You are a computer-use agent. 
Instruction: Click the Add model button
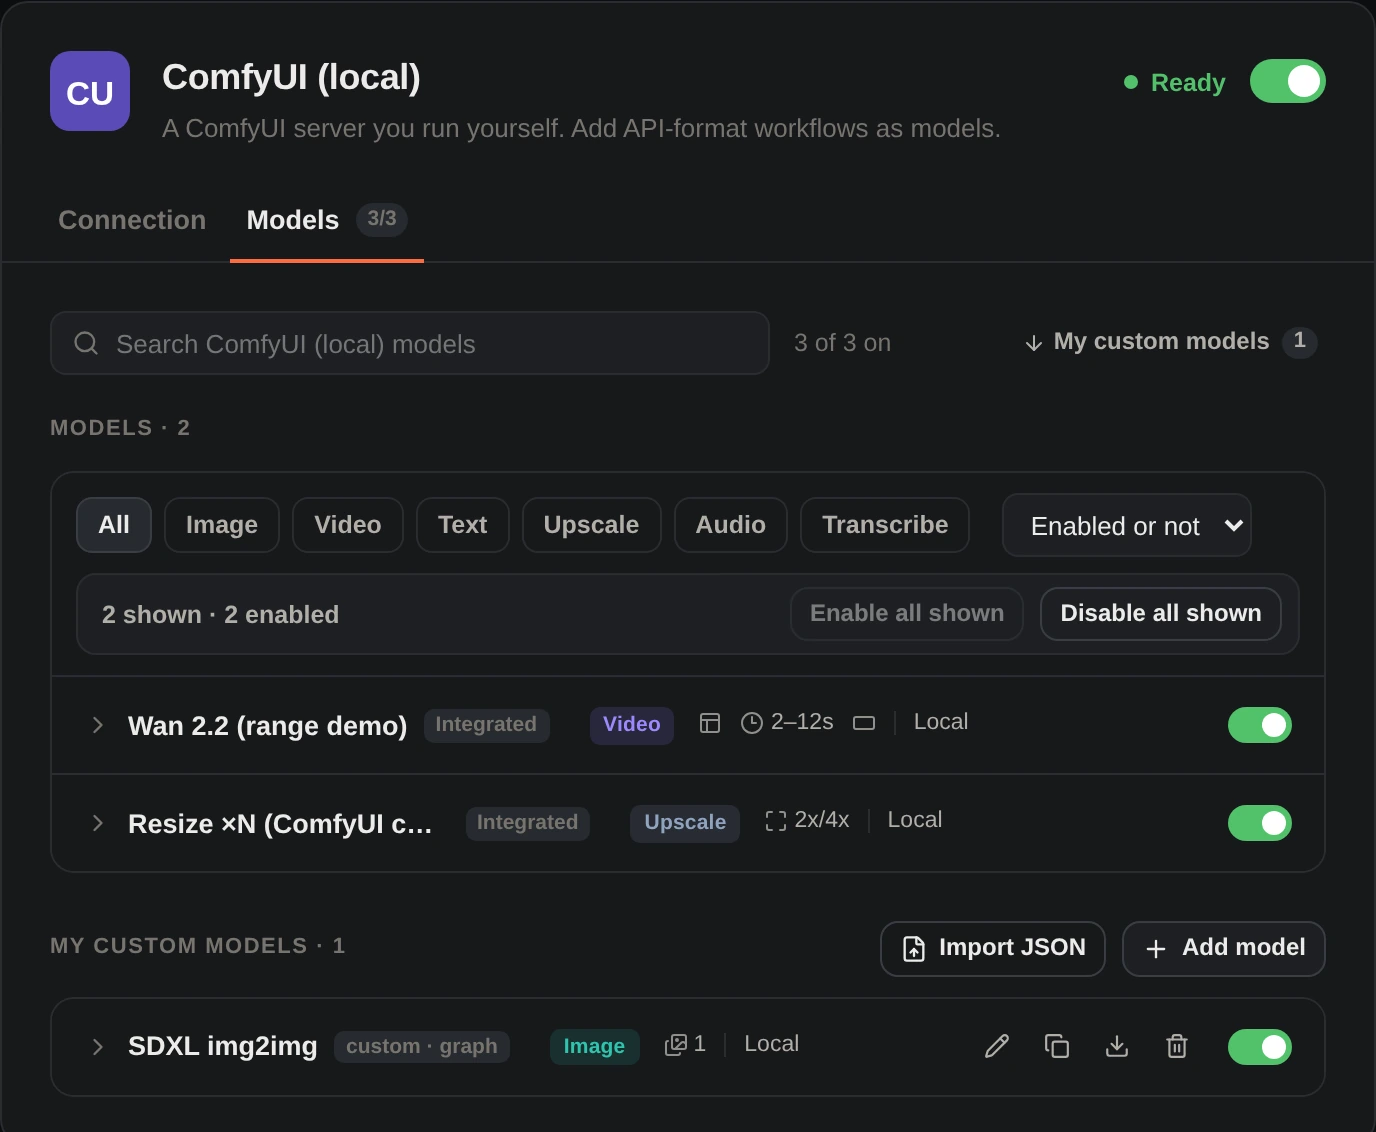point(1224,948)
